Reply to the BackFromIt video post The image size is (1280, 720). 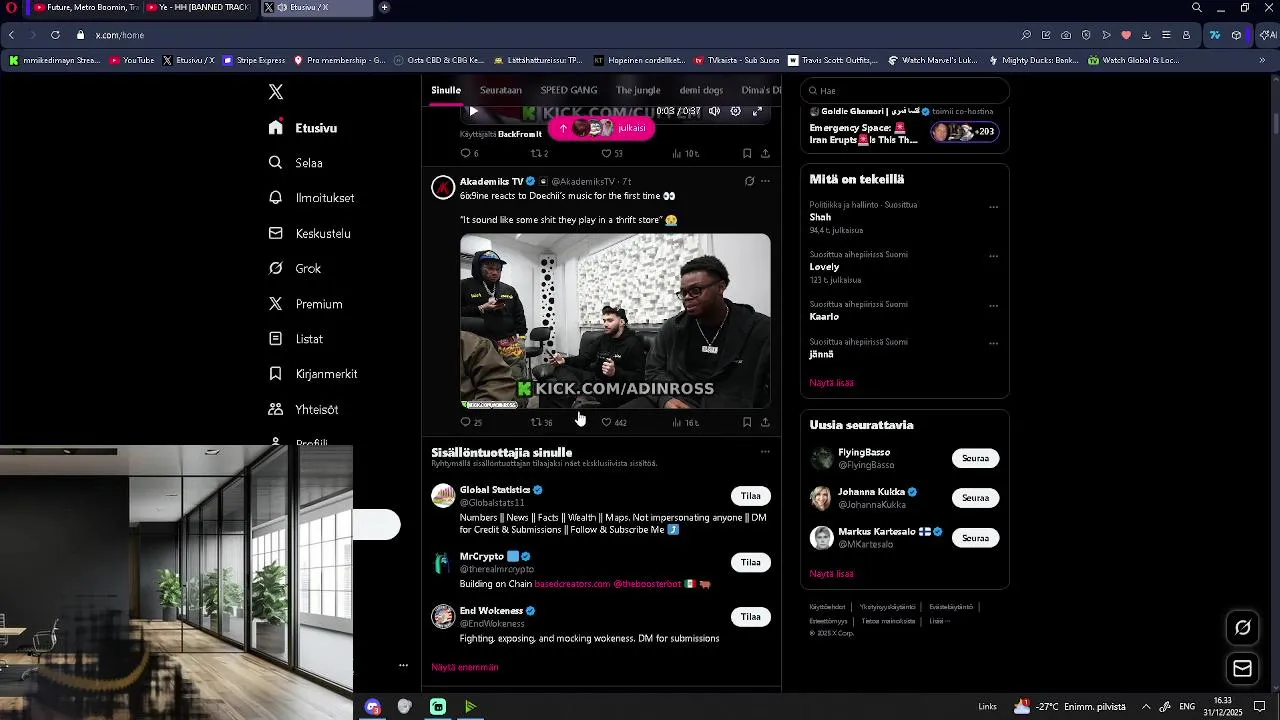click(x=469, y=153)
